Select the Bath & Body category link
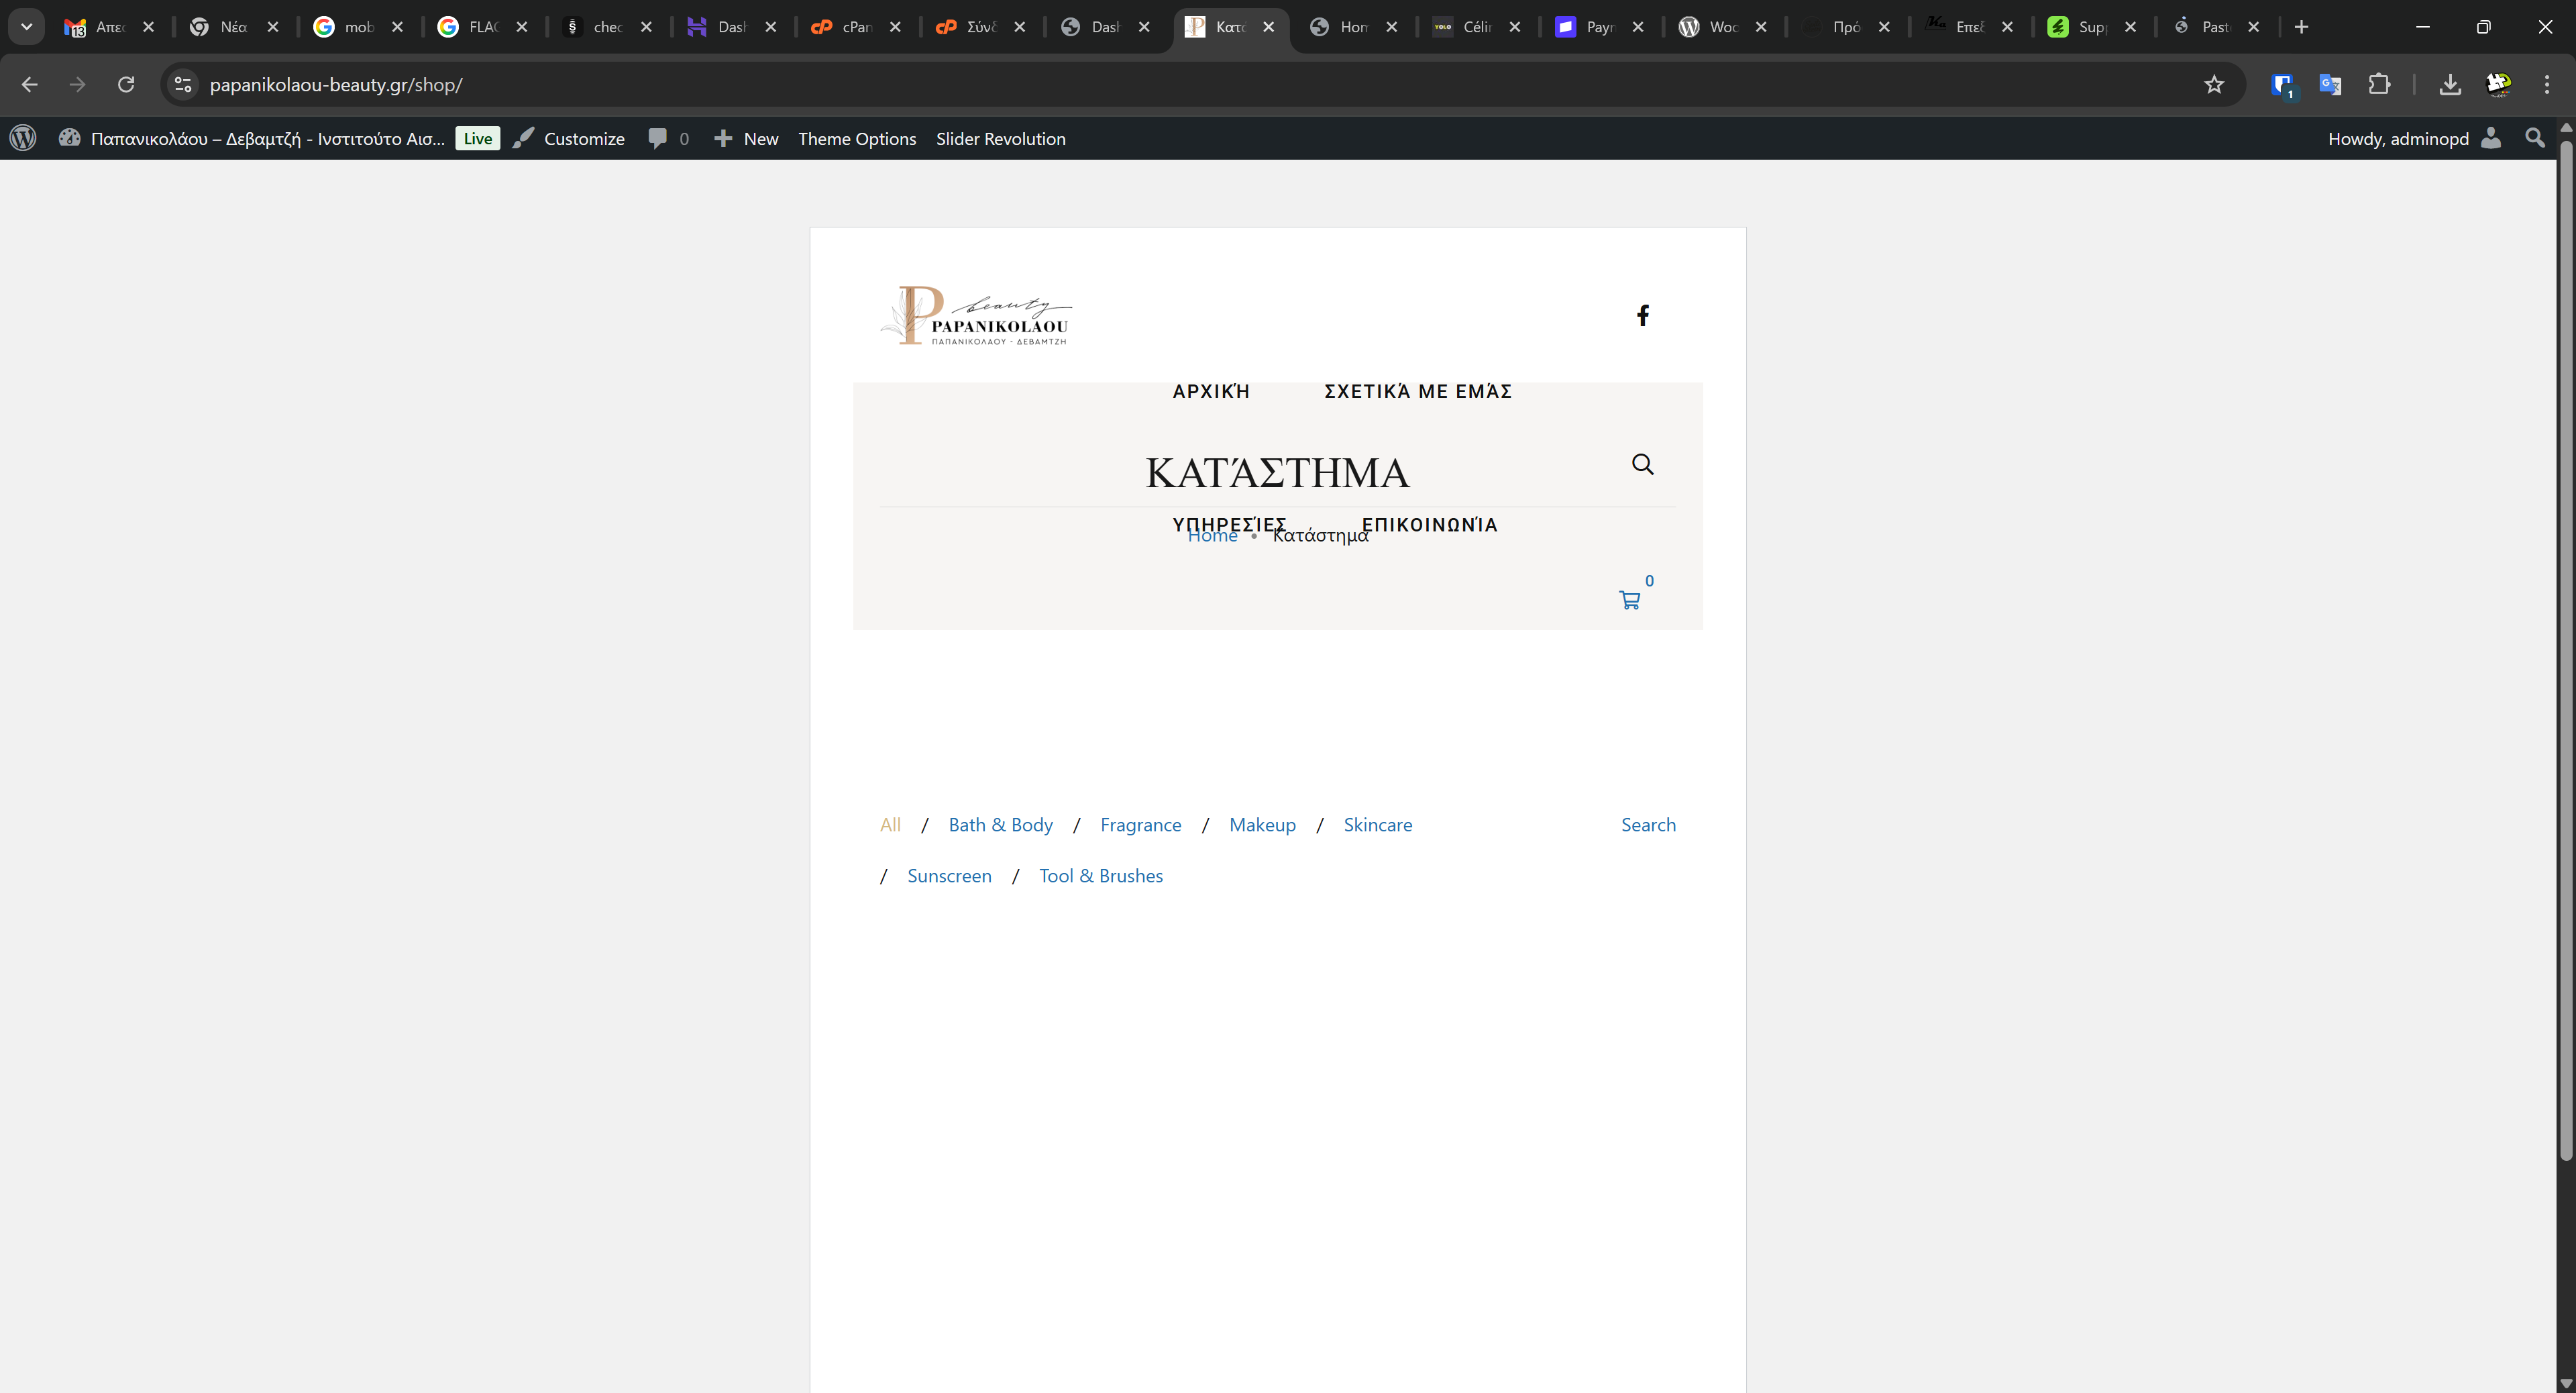Screen dimensions: 2576x1393 (1000, 825)
